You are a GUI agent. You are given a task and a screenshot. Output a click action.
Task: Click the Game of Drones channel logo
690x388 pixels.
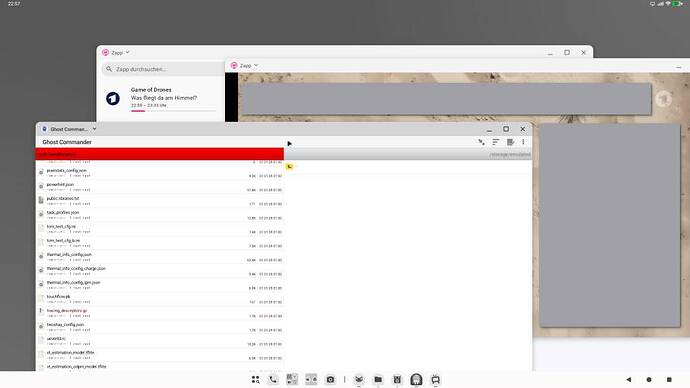click(113, 98)
